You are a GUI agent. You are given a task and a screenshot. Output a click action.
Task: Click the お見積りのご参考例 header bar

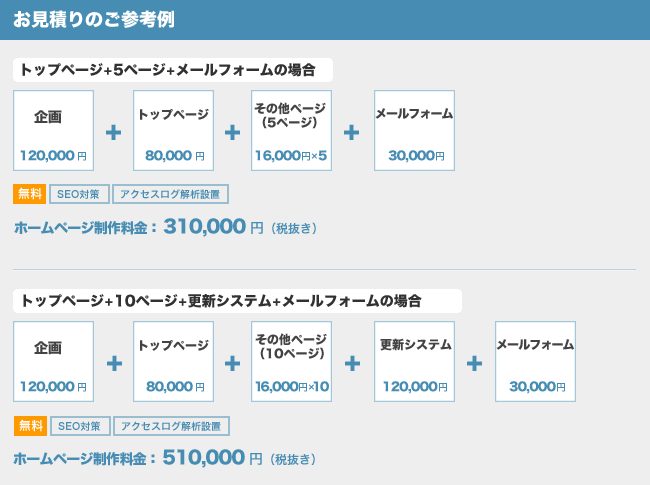coord(325,20)
